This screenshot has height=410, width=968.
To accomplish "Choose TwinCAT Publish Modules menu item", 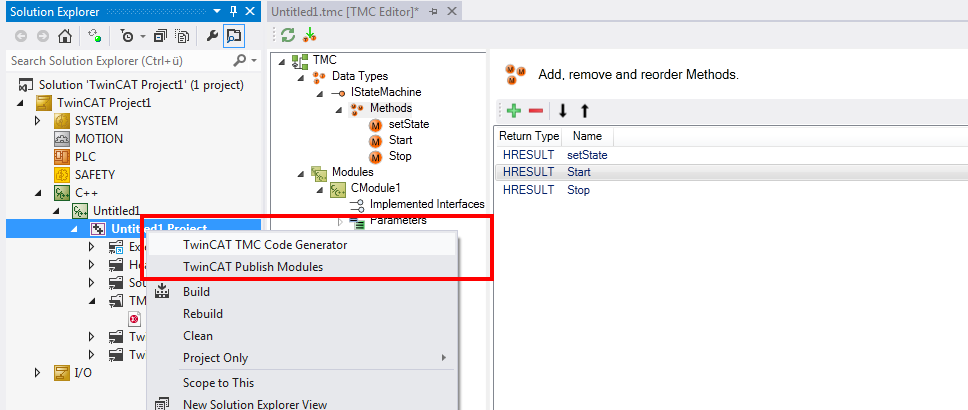I will point(302,267).
